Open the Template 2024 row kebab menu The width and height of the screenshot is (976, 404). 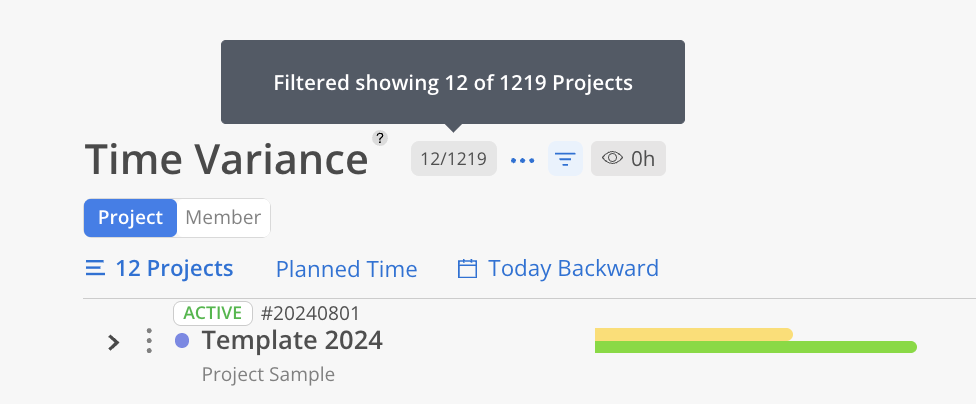[x=149, y=341]
